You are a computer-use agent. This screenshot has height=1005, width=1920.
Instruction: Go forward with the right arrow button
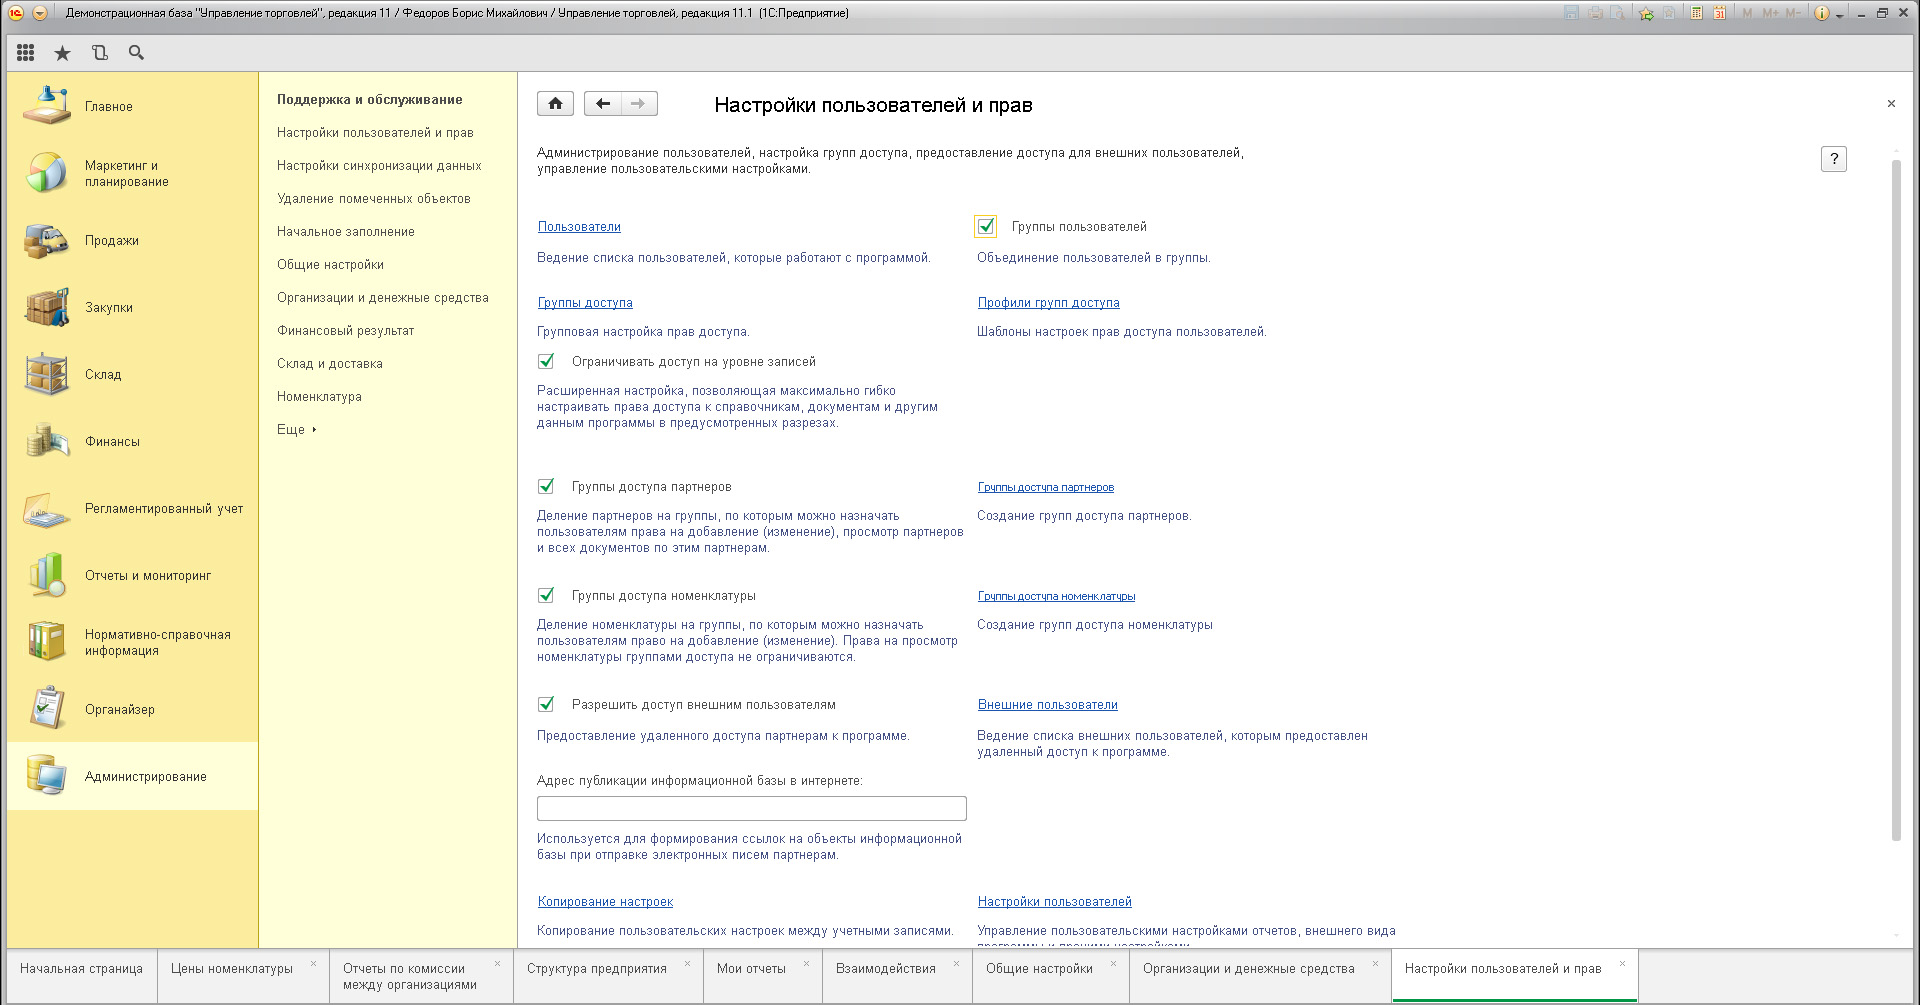(x=639, y=103)
